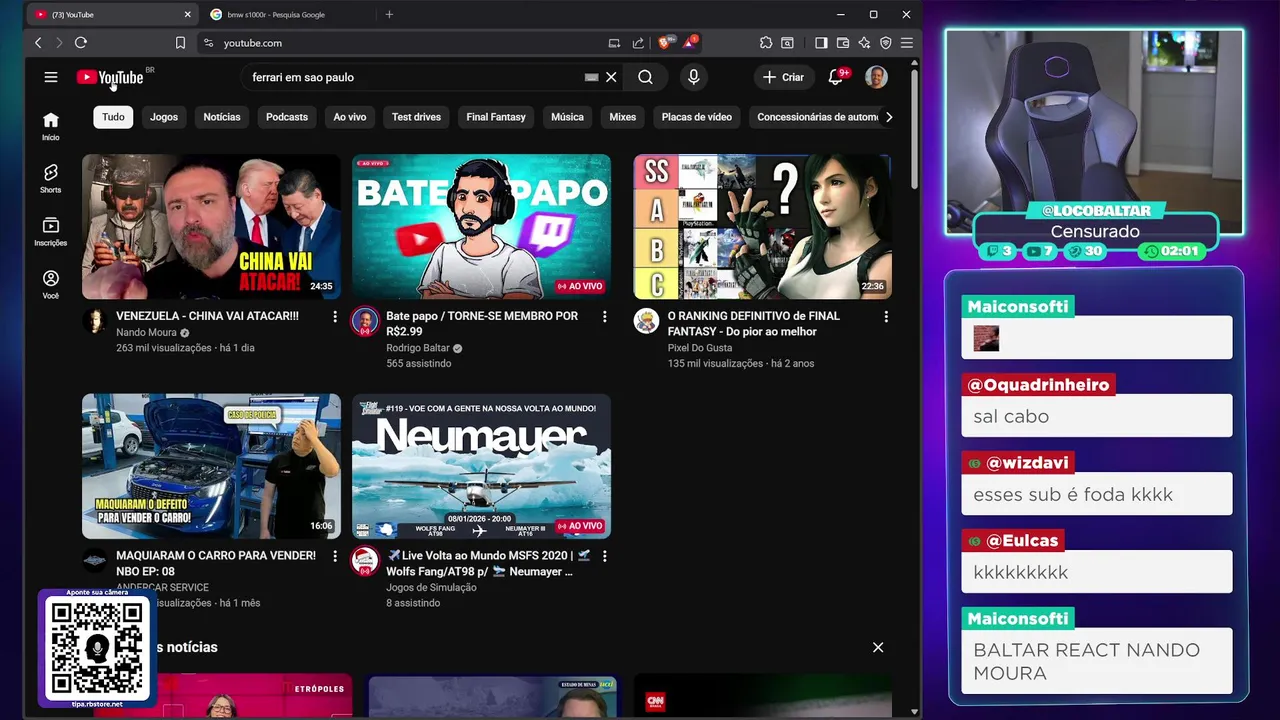Toggle the browser sidebar panel
Screen dimensions: 1280x720
[821, 43]
